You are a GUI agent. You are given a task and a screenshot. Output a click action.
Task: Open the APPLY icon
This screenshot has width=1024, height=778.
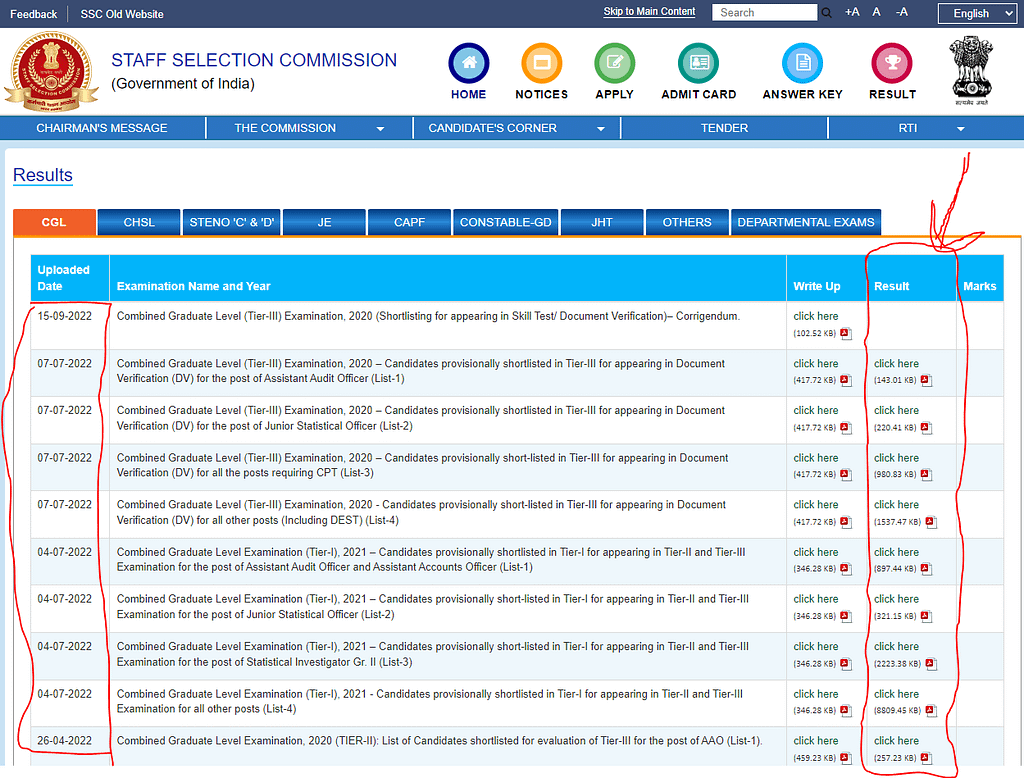615,63
